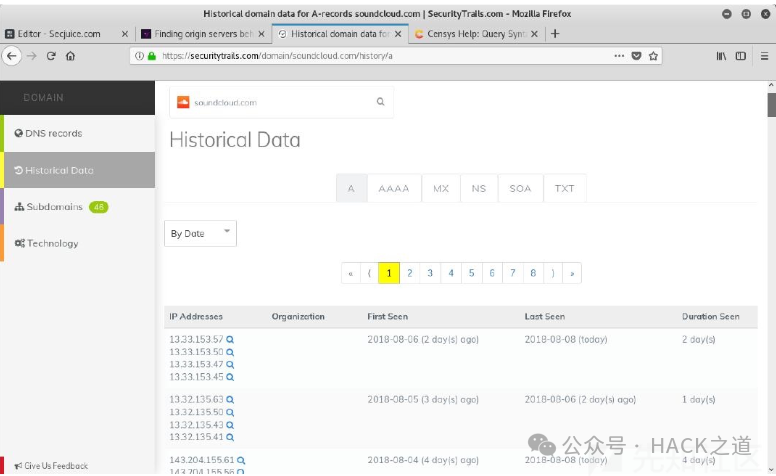Click the IP Addresses column header
This screenshot has width=776, height=476.
pyautogui.click(x=196, y=317)
